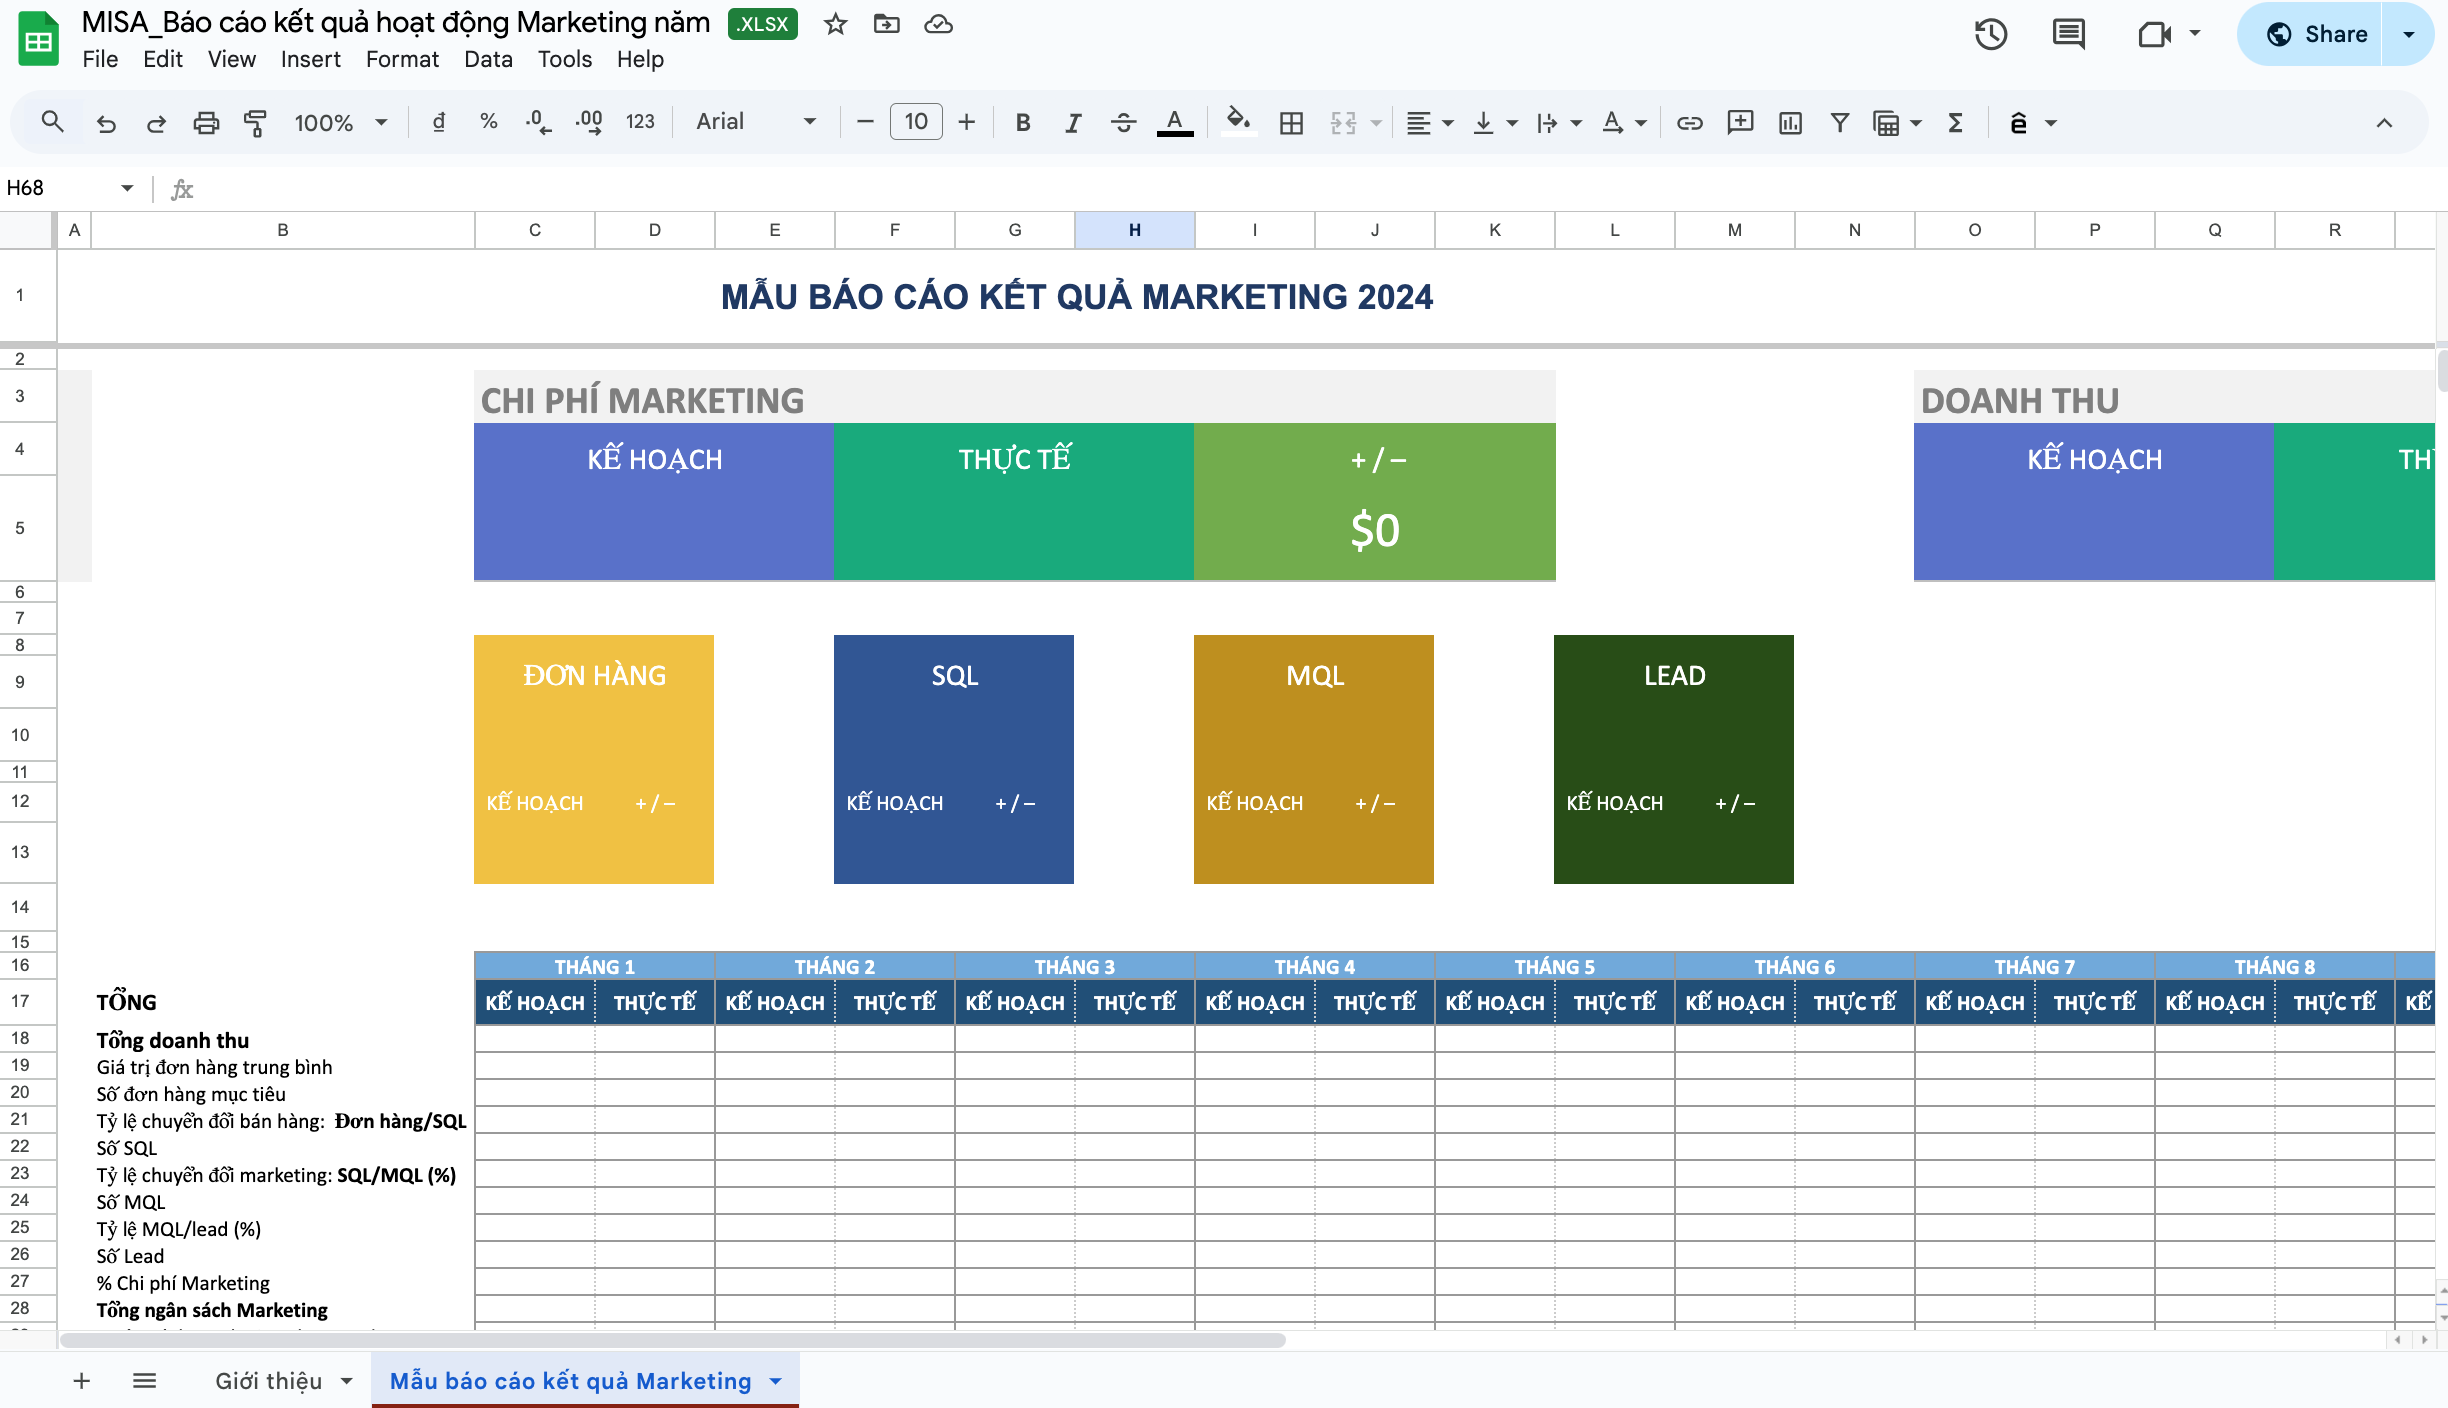This screenshot has height=1408, width=2448.
Task: Open the 100% zoom dropdown
Action: [x=340, y=123]
